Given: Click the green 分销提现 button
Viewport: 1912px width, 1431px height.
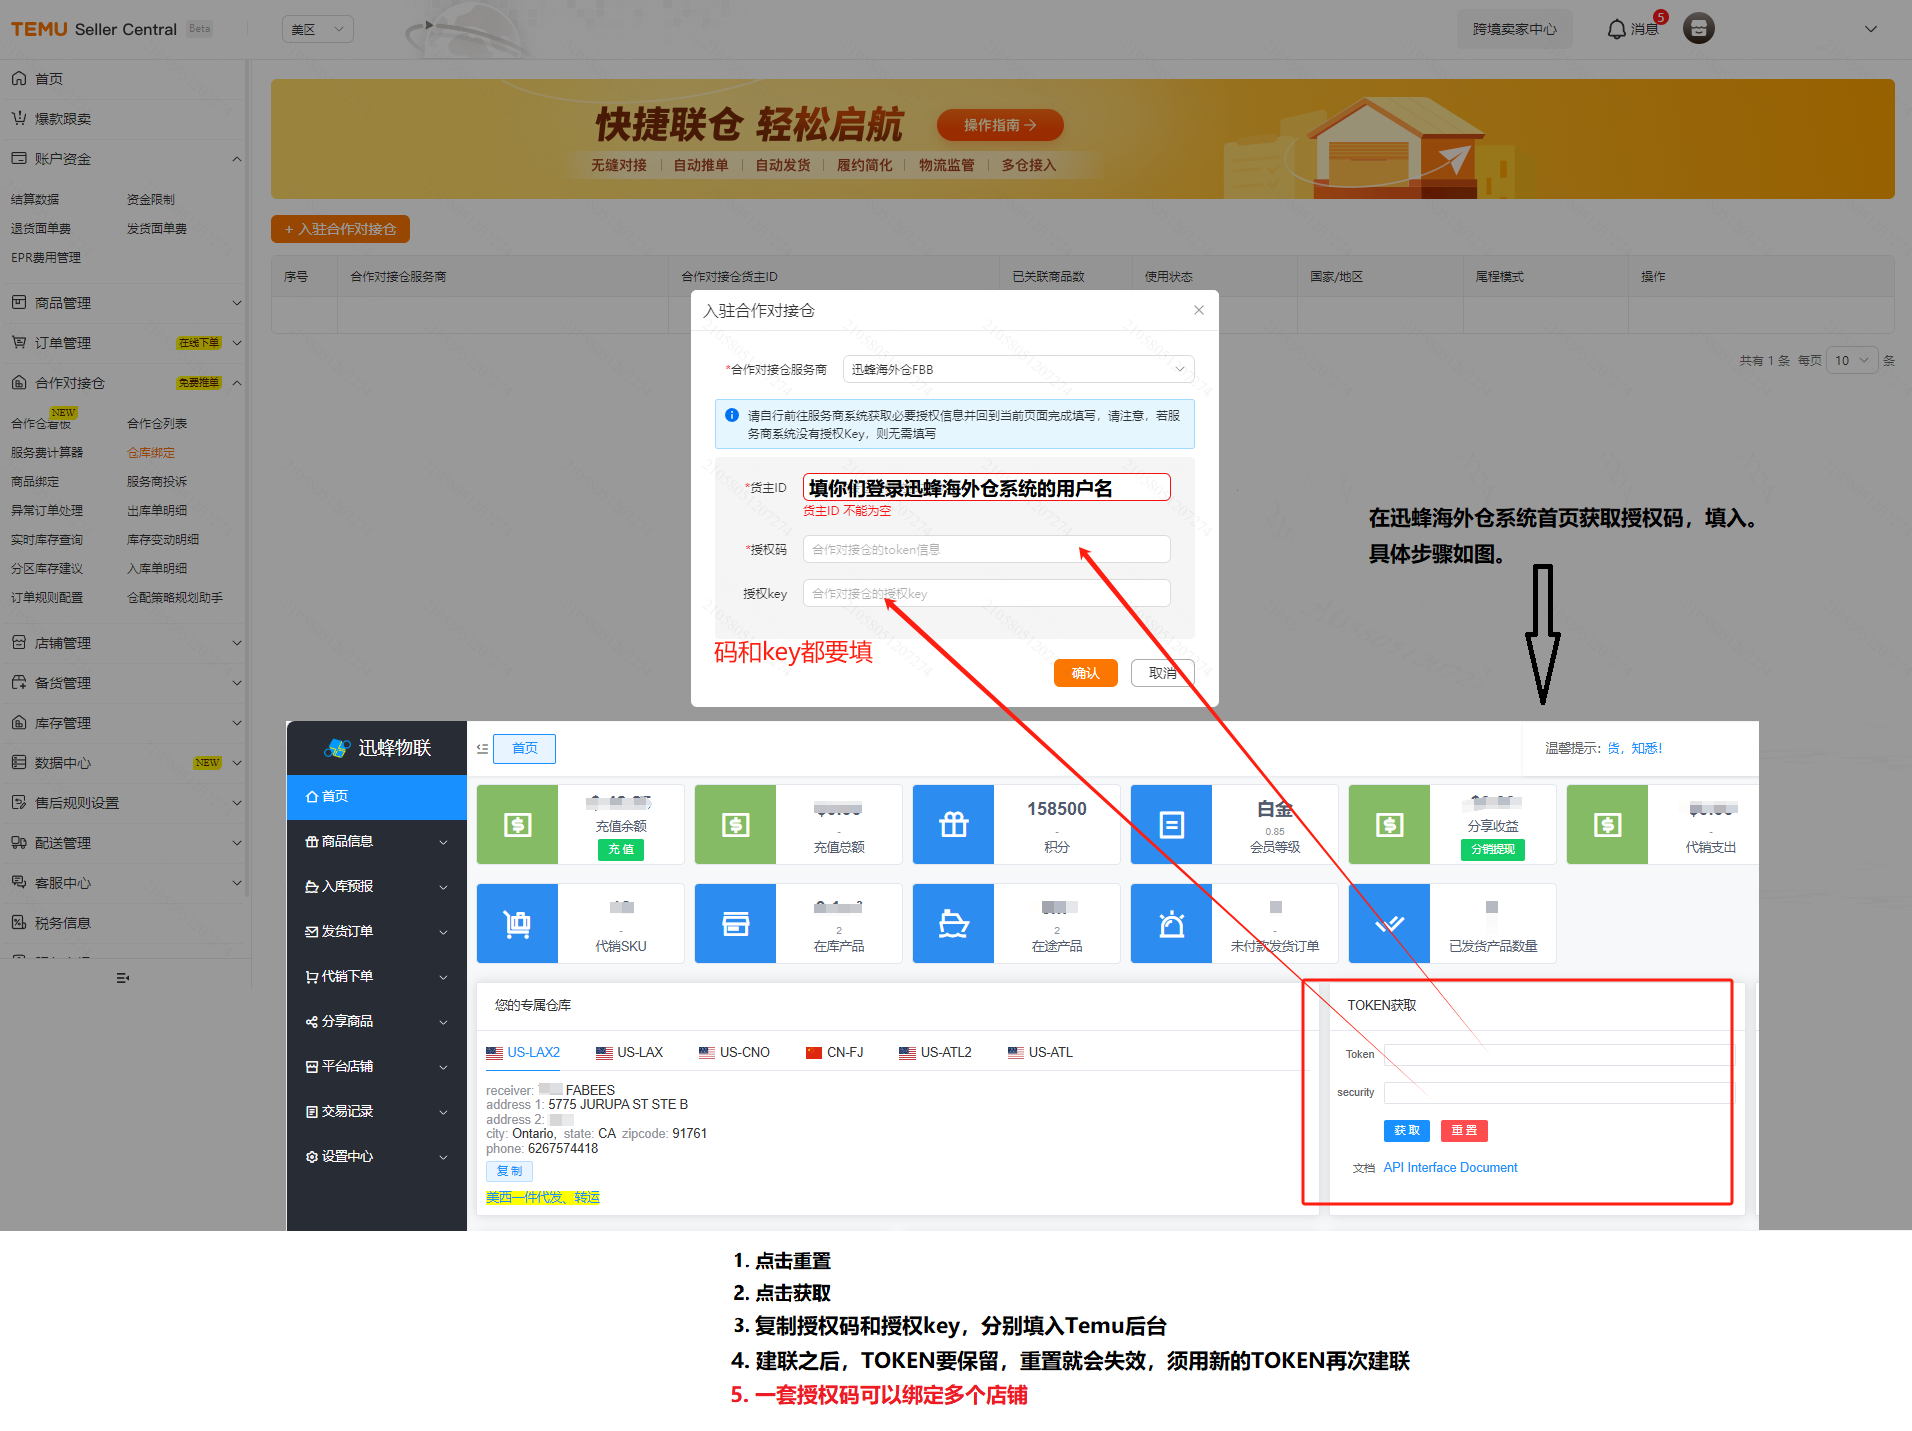Looking at the screenshot, I should click(x=1493, y=849).
